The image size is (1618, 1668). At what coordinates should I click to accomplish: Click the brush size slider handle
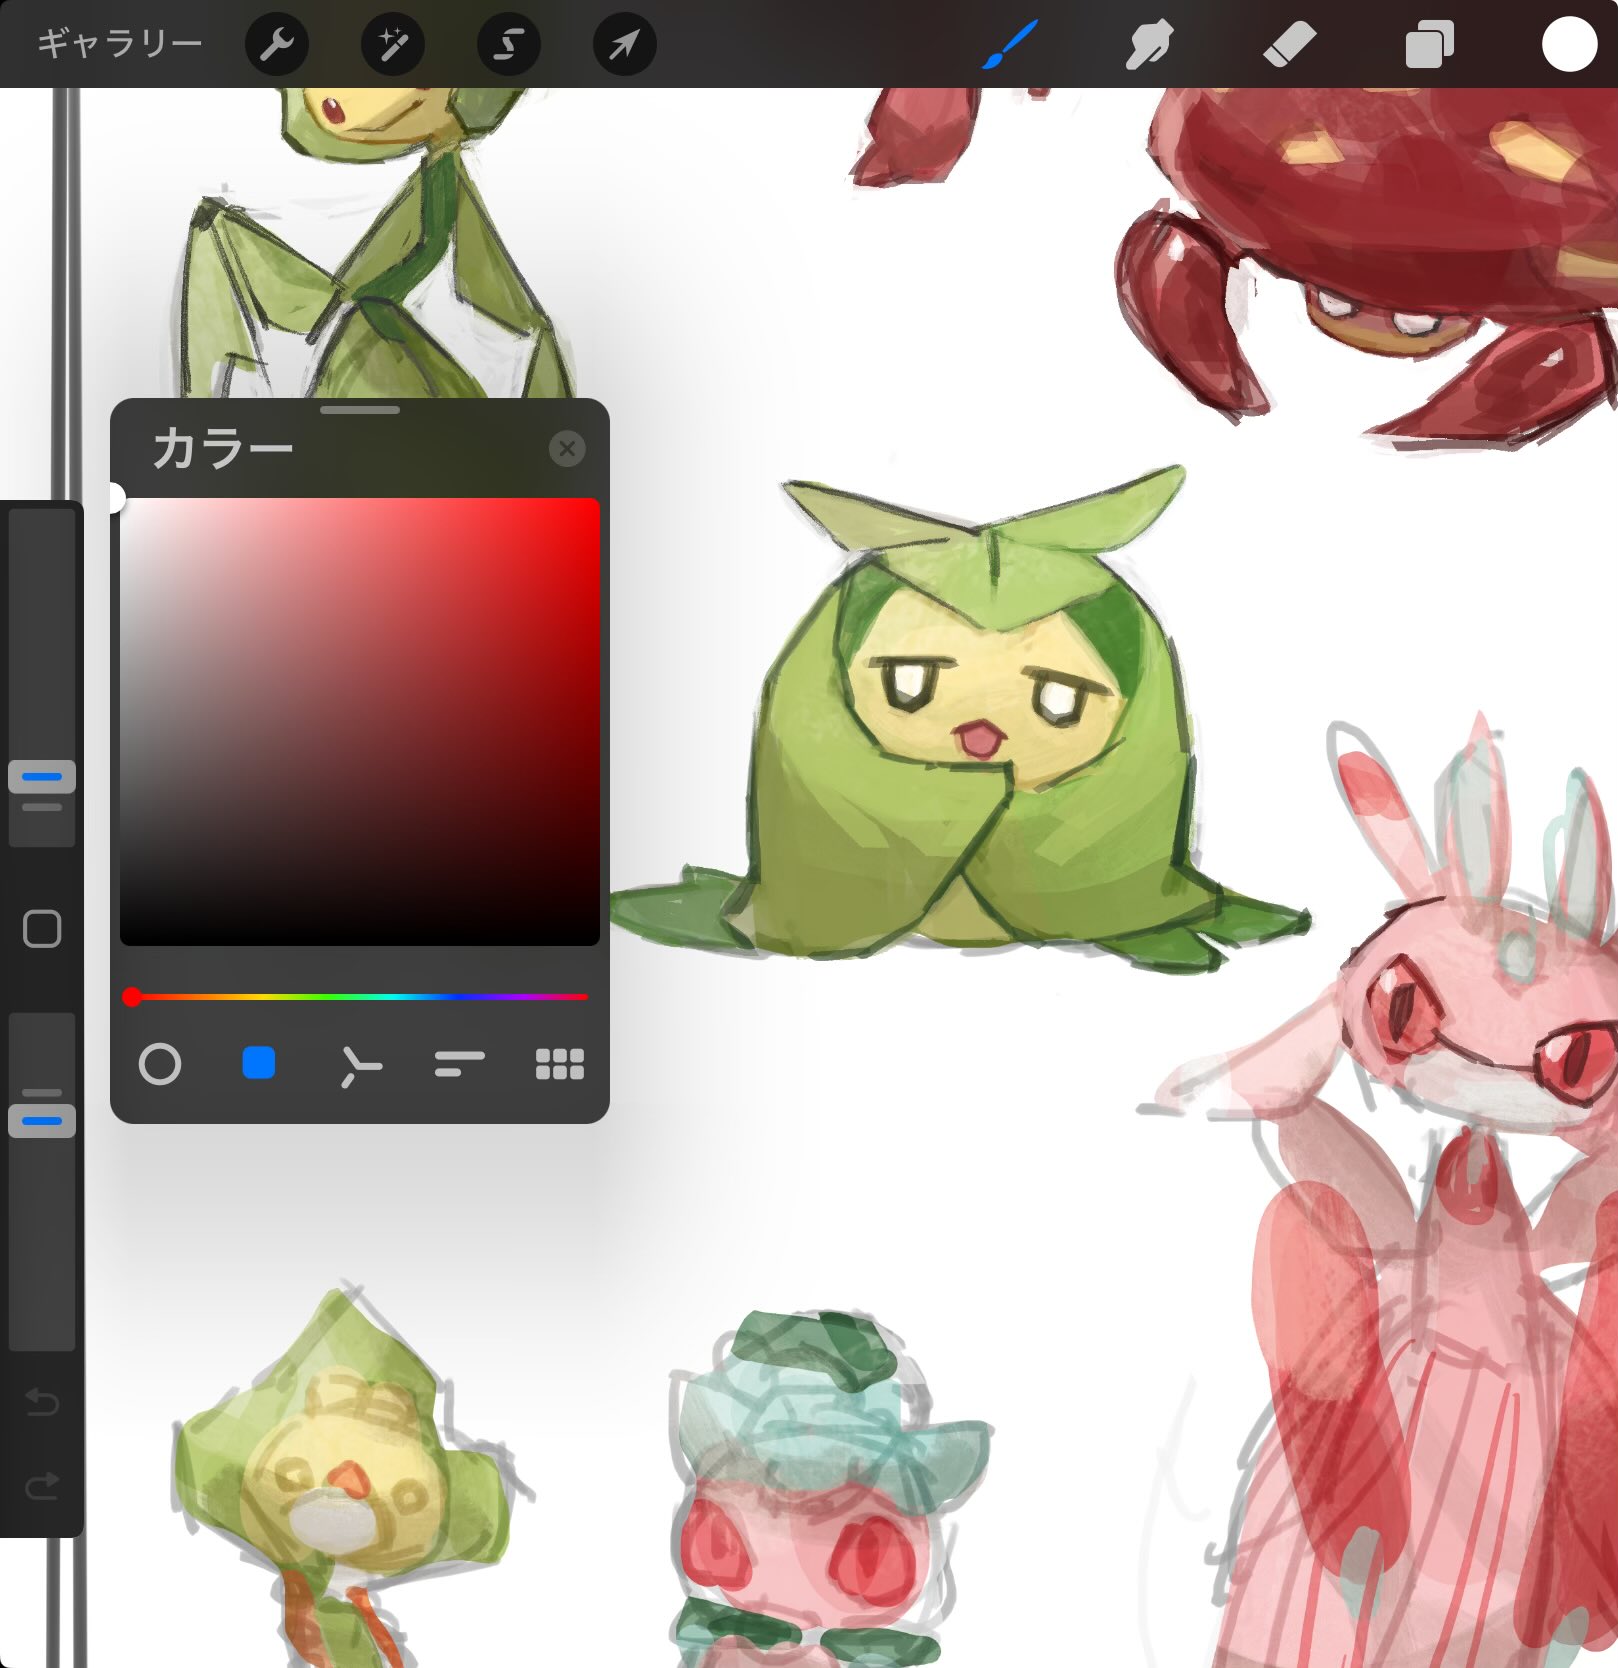[42, 777]
